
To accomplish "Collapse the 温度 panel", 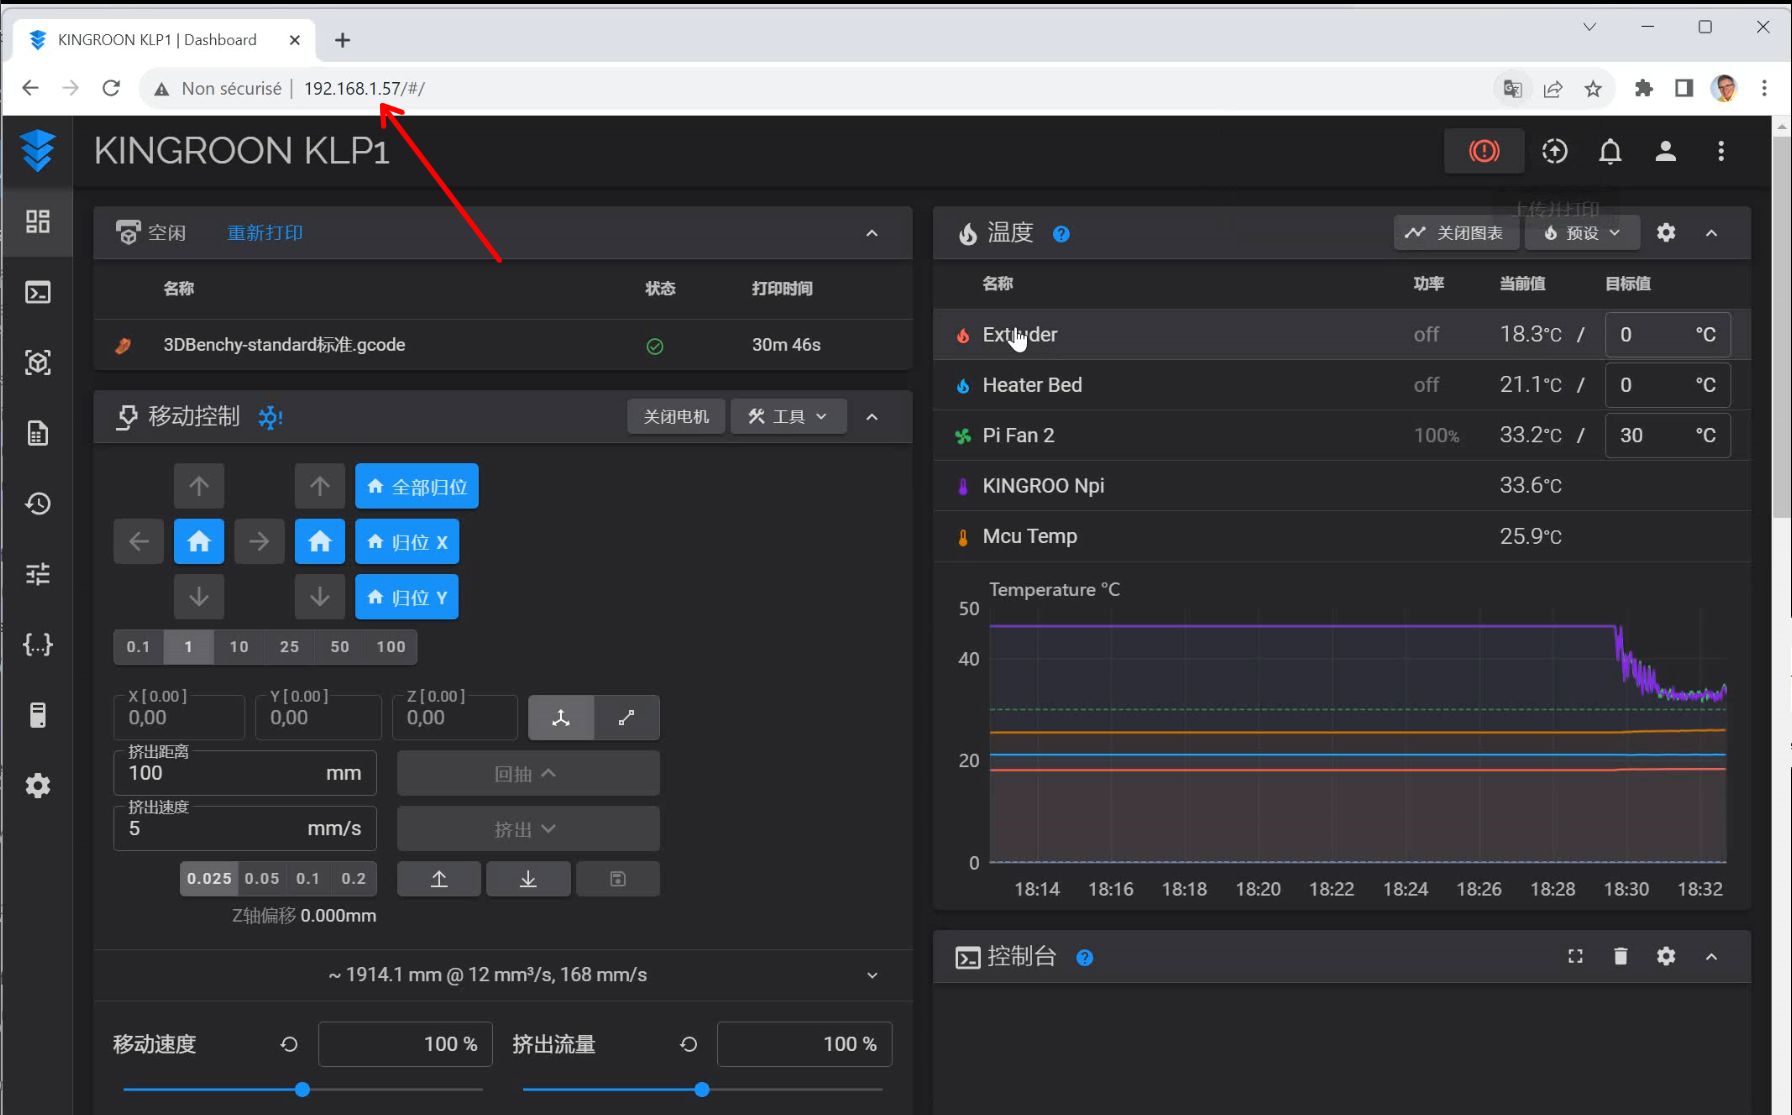I will pyautogui.click(x=1712, y=233).
